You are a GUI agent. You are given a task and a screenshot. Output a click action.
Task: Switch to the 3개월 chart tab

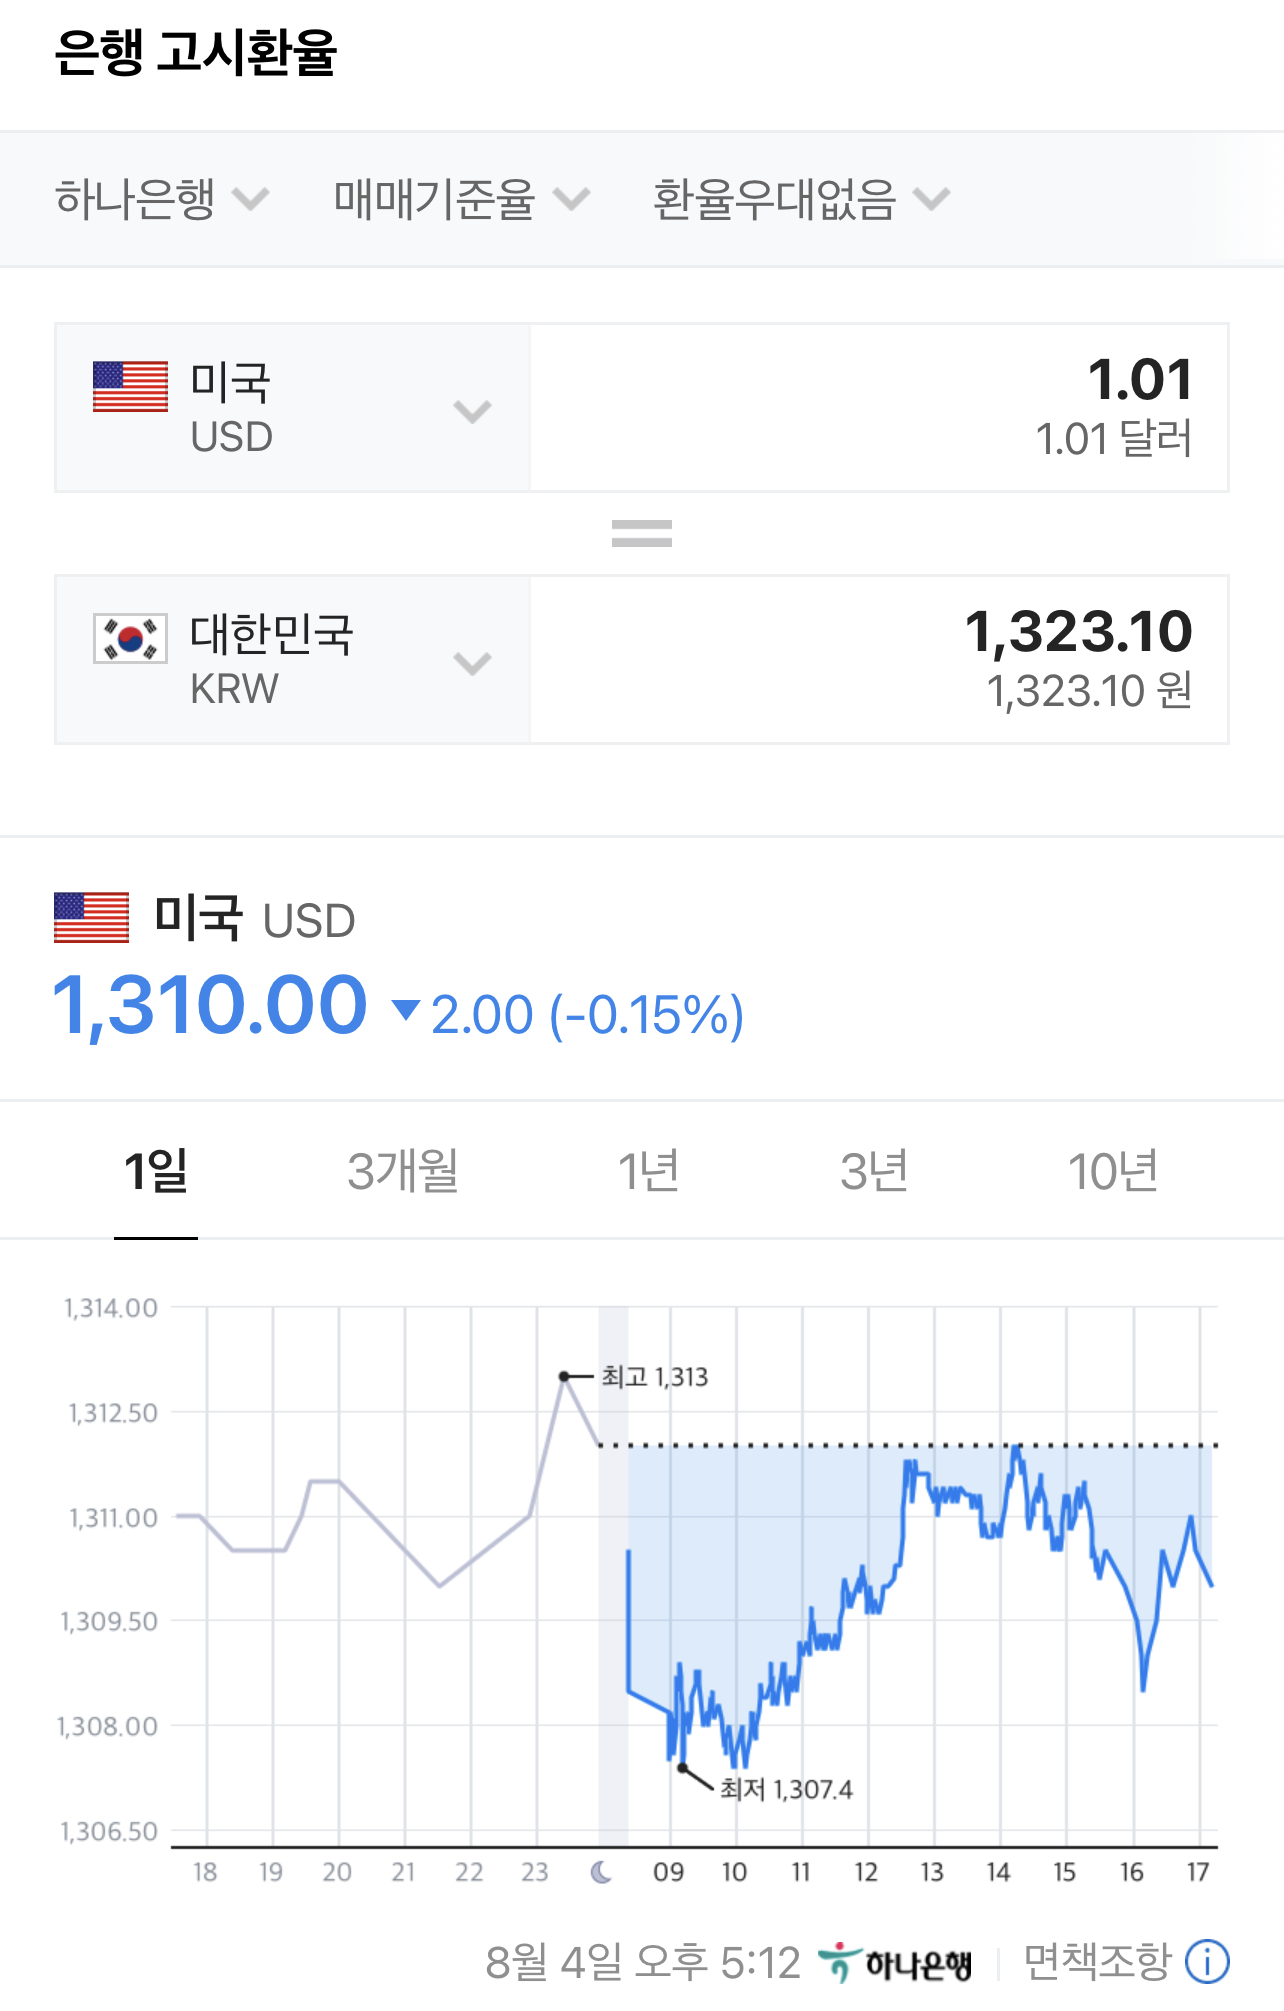(403, 1171)
